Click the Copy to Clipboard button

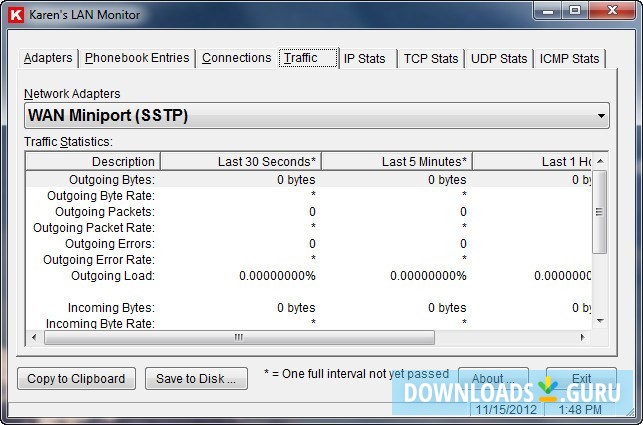coord(76,378)
